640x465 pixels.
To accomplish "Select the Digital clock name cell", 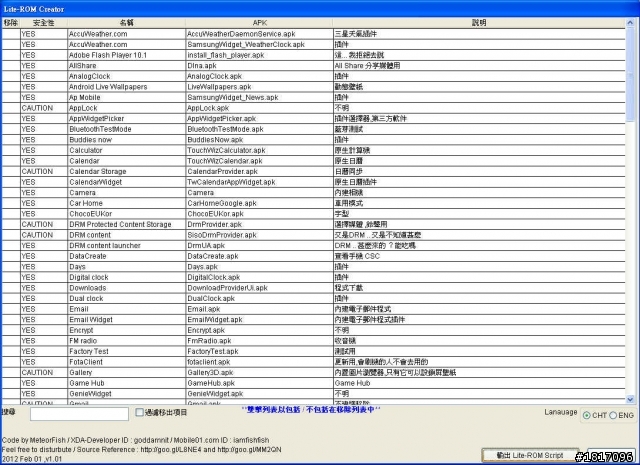I will click(126, 278).
